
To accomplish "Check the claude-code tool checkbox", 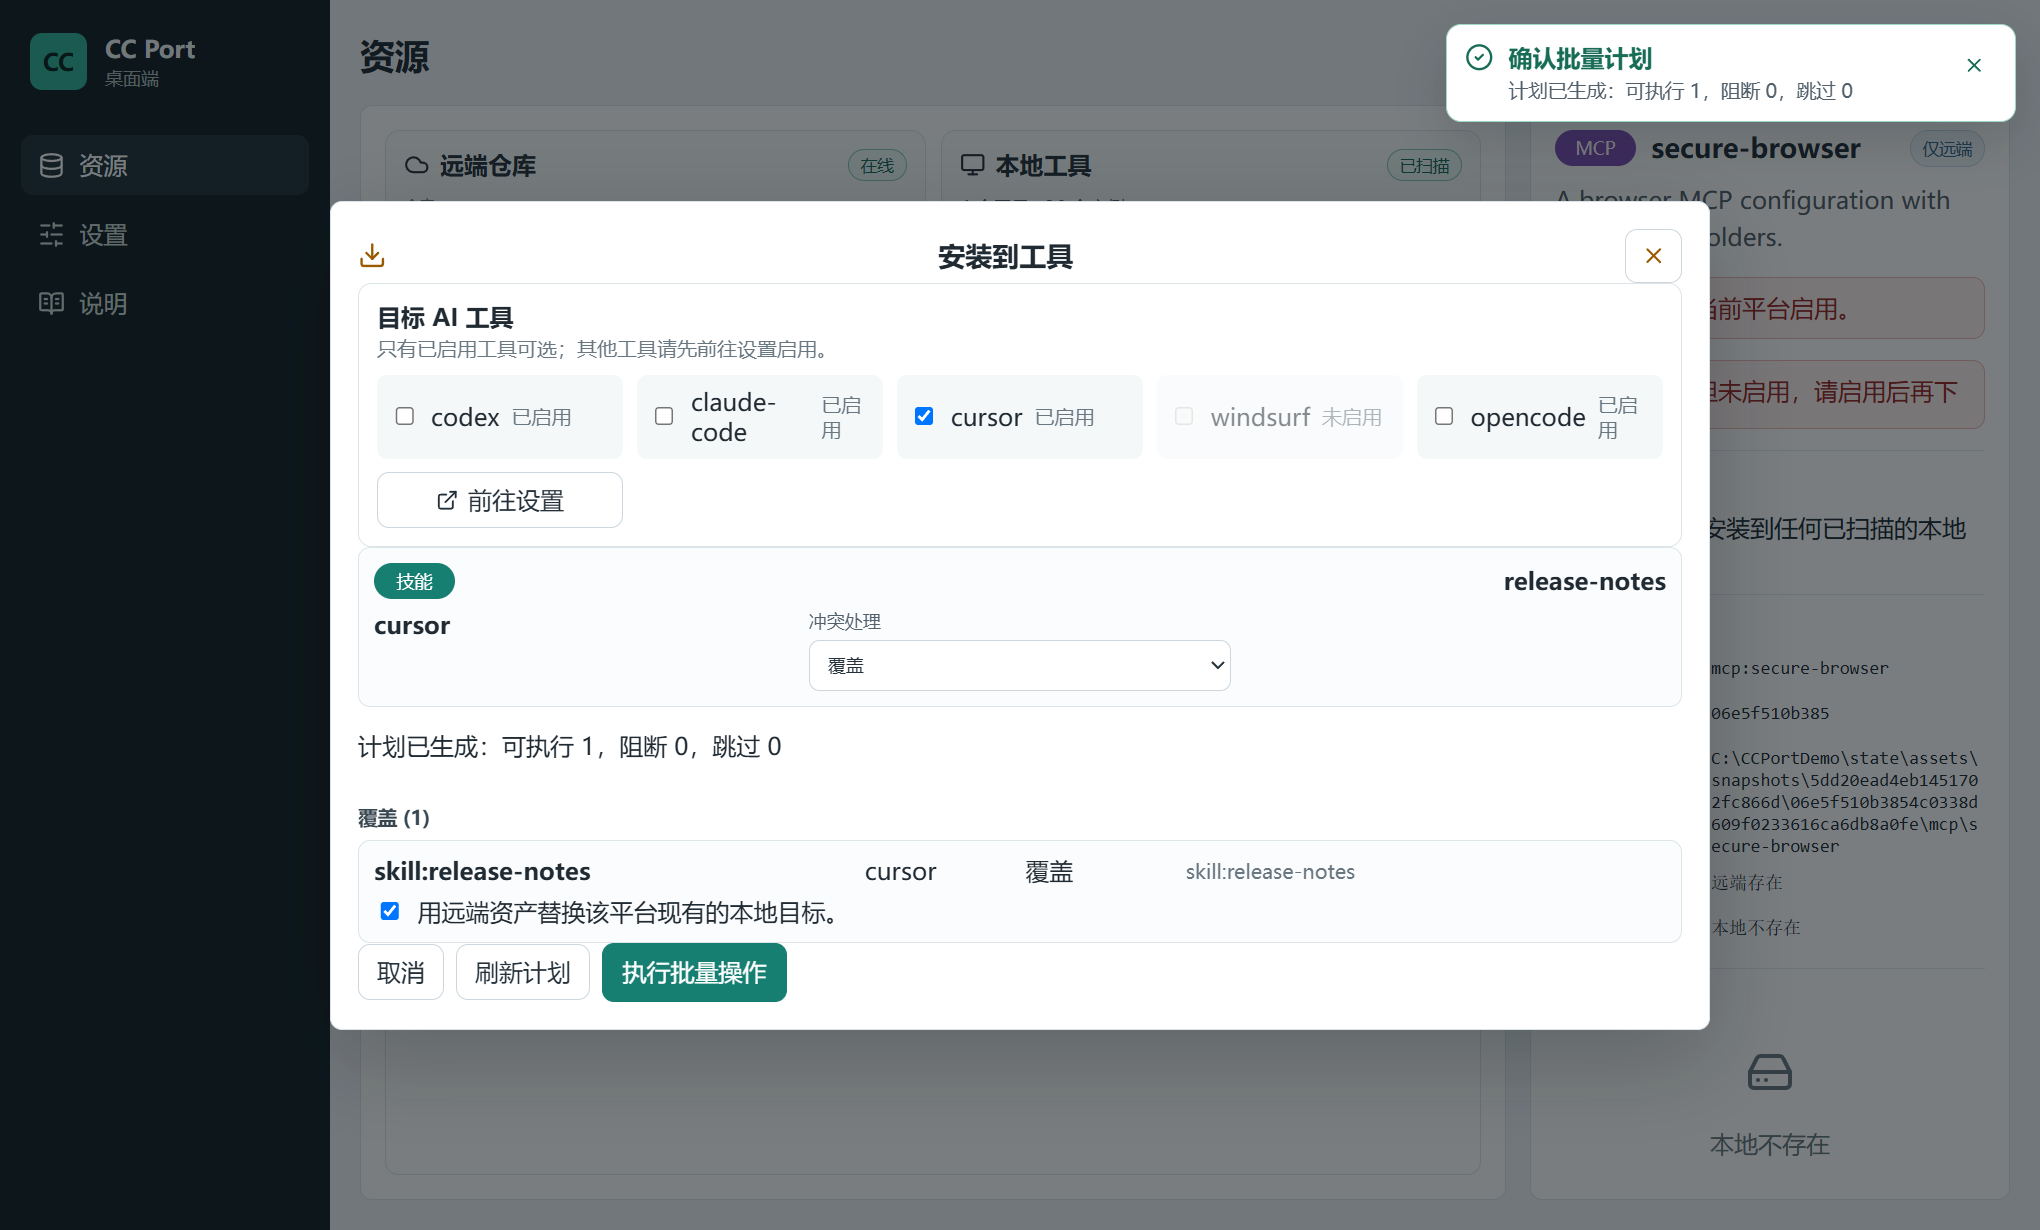I will pyautogui.click(x=664, y=416).
